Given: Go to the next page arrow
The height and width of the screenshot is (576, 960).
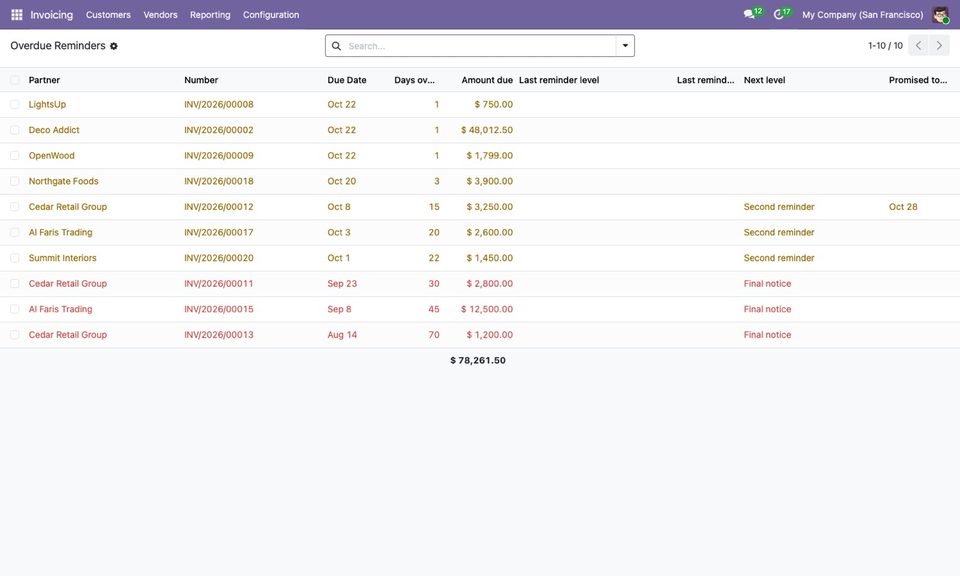Looking at the screenshot, I should tap(939, 46).
